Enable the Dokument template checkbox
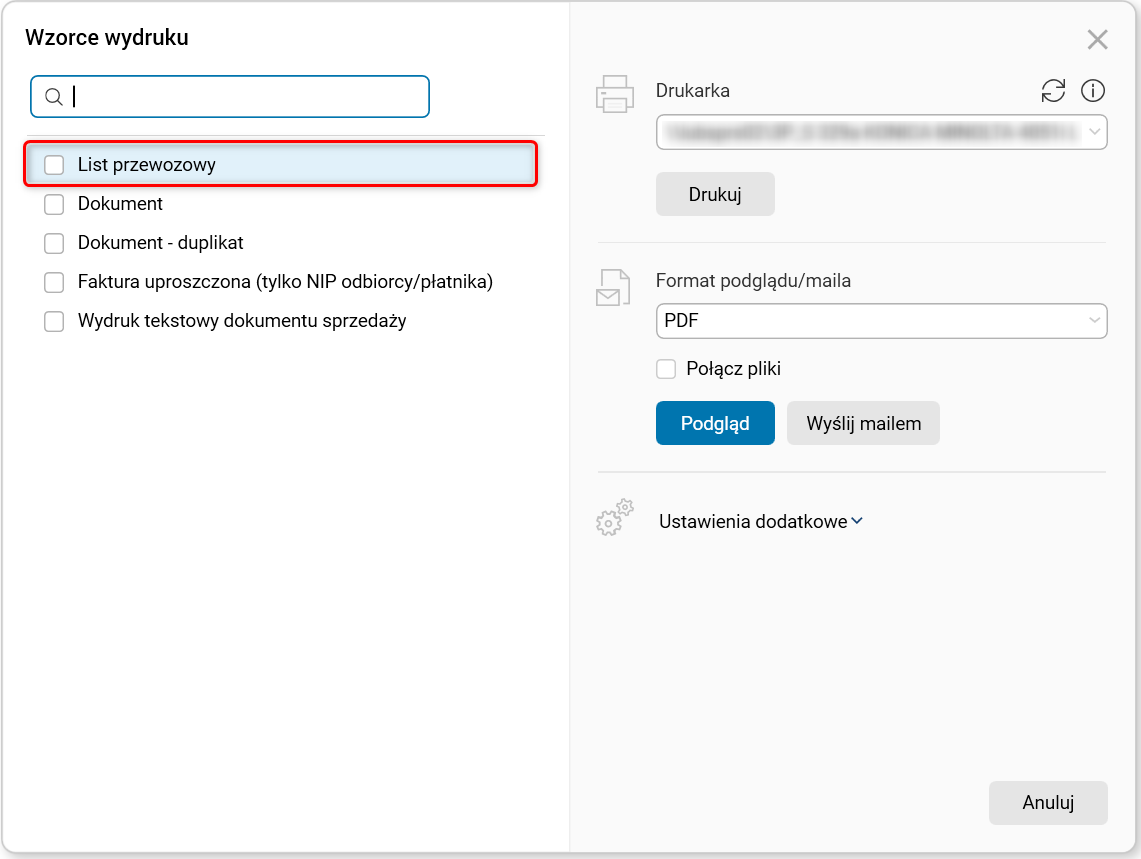This screenshot has width=1141, height=859. click(54, 204)
